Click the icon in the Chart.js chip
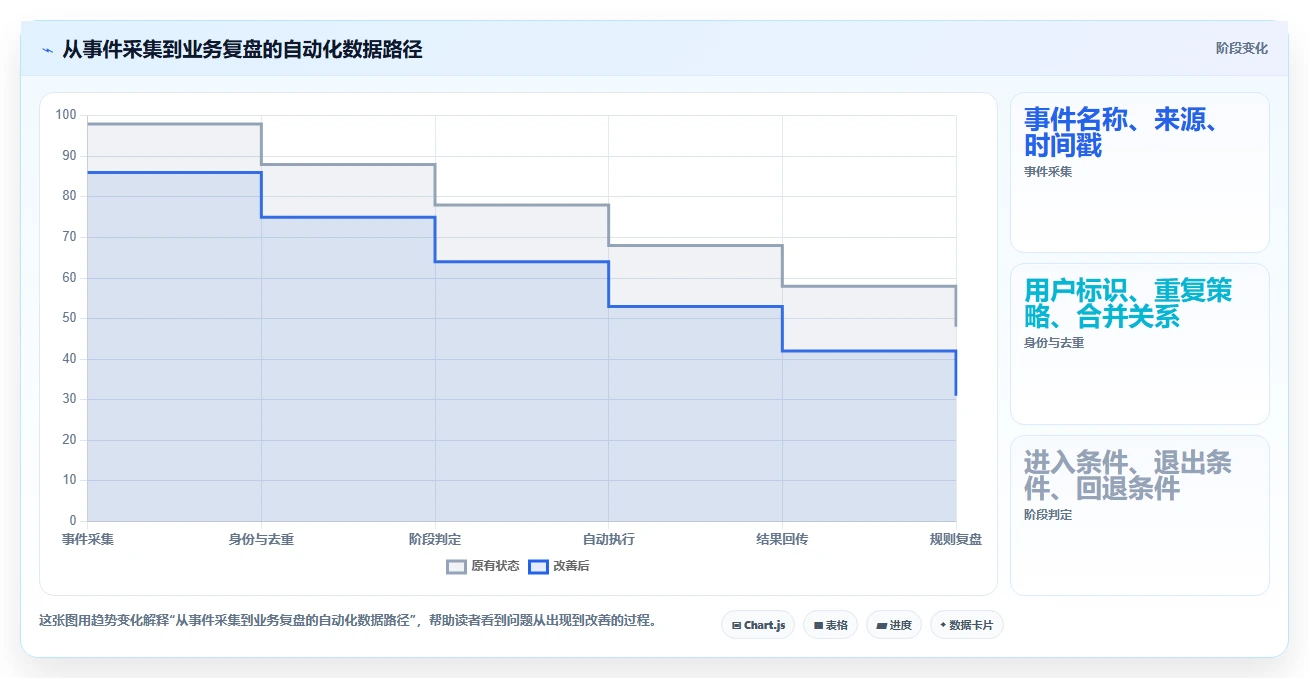Viewport: 1309px width, 678px height. 737,625
